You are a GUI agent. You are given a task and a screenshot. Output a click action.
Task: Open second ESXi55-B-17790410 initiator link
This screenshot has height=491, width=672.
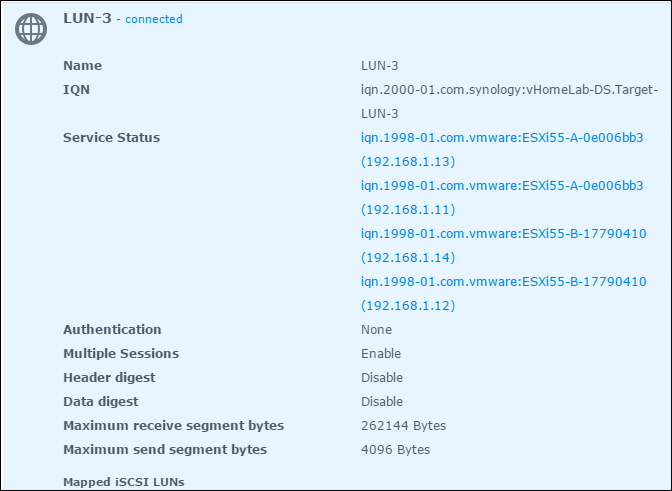click(504, 281)
